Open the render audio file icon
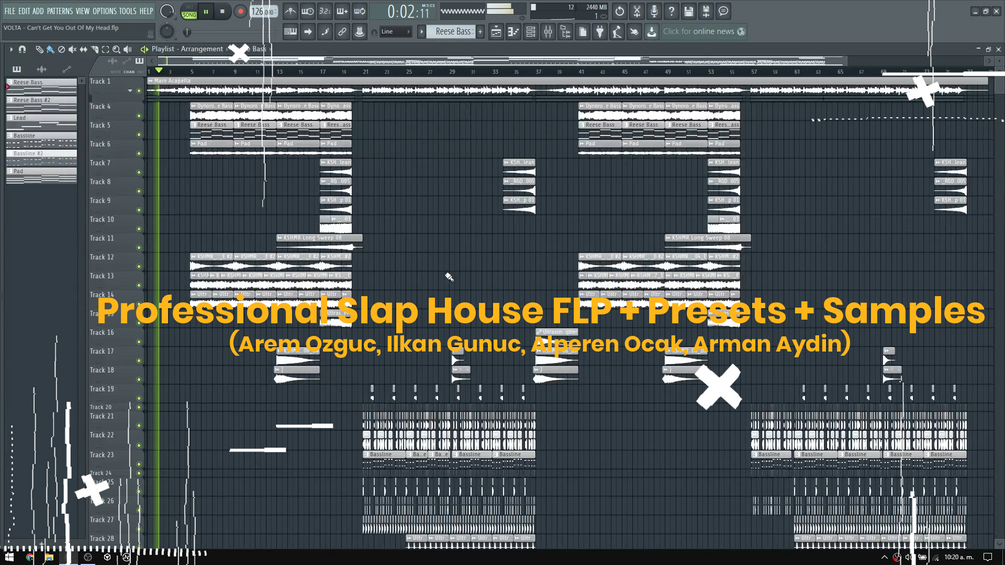 pos(706,12)
